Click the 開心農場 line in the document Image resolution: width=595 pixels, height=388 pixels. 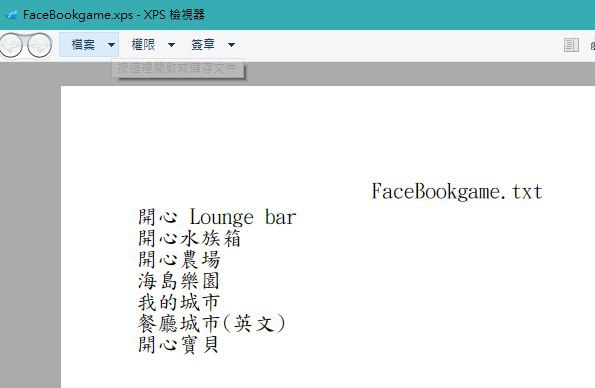[x=179, y=260]
